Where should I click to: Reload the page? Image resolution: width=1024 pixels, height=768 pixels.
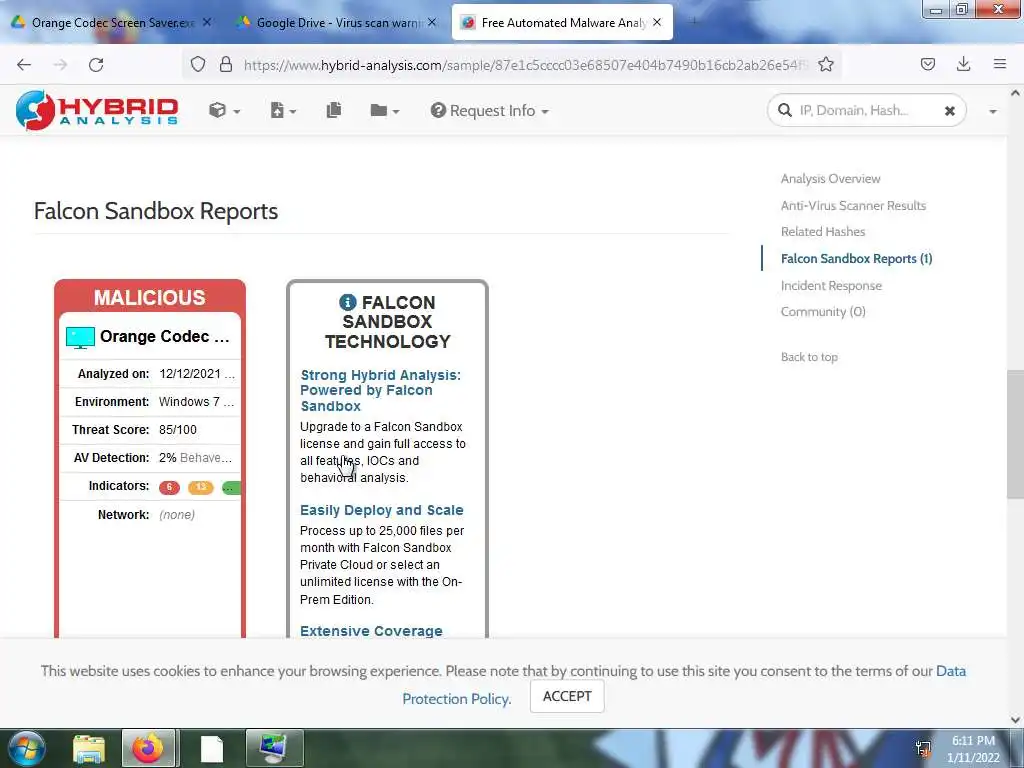click(96, 65)
